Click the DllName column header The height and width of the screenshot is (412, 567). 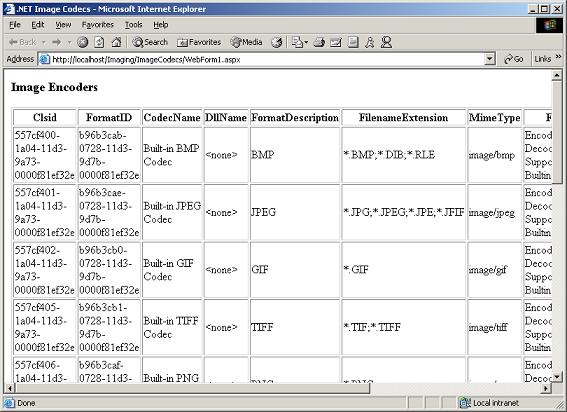tap(226, 118)
